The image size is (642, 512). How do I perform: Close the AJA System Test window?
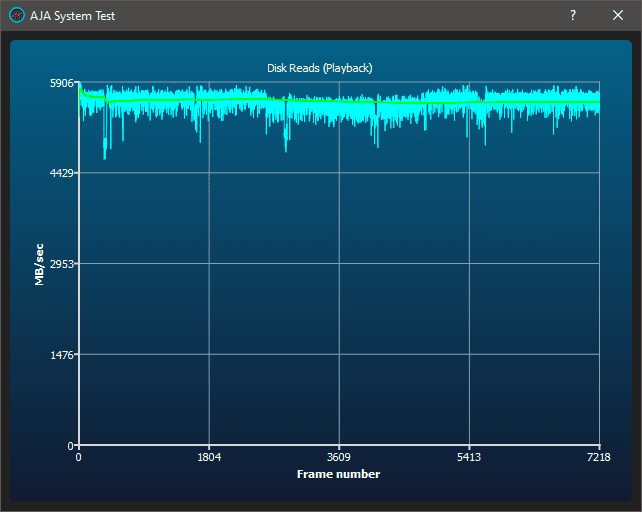tap(618, 16)
